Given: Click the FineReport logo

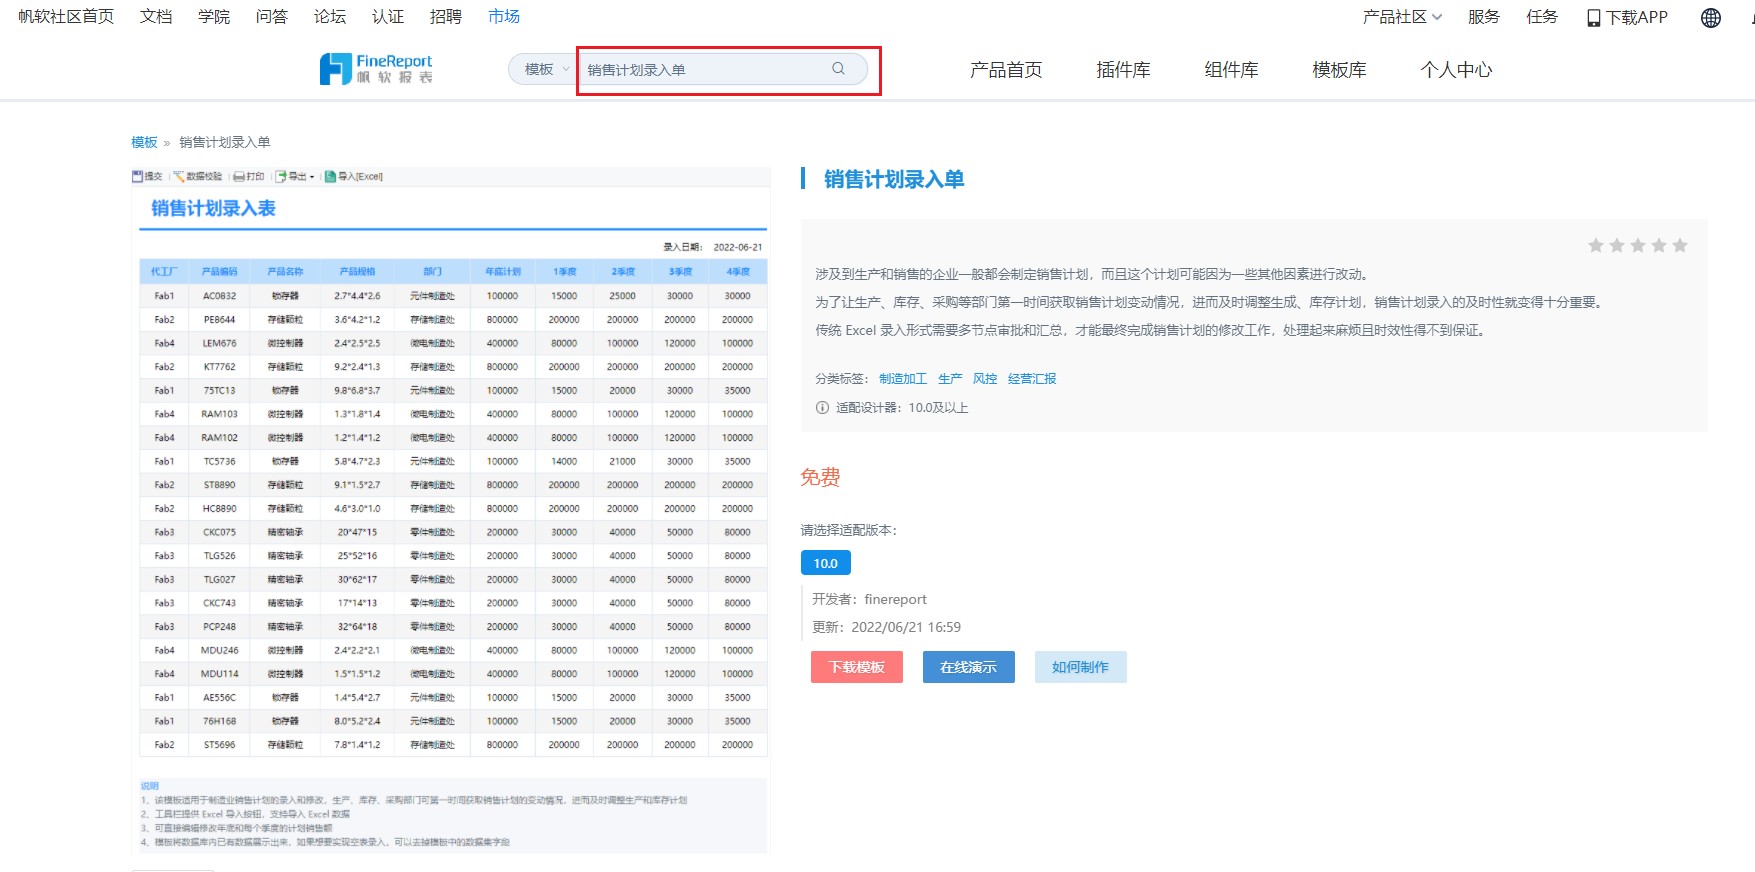Looking at the screenshot, I should pyautogui.click(x=376, y=69).
